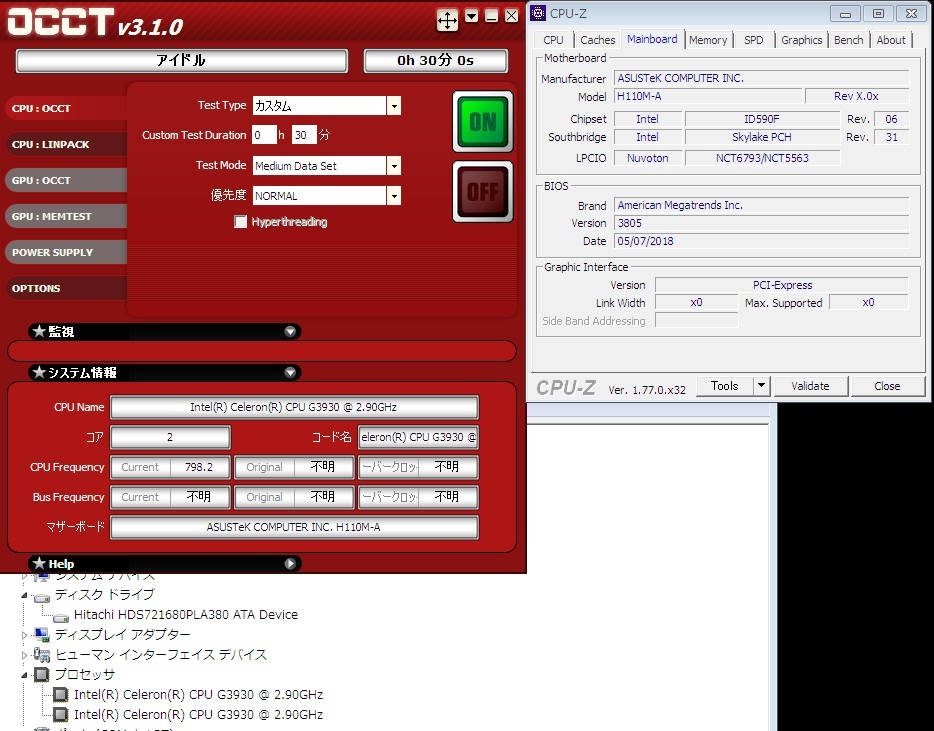Viewport: 934px width, 731px height.
Task: Select Hitachi HDS721680PLA380 ATA Device row
Action: click(x=185, y=614)
